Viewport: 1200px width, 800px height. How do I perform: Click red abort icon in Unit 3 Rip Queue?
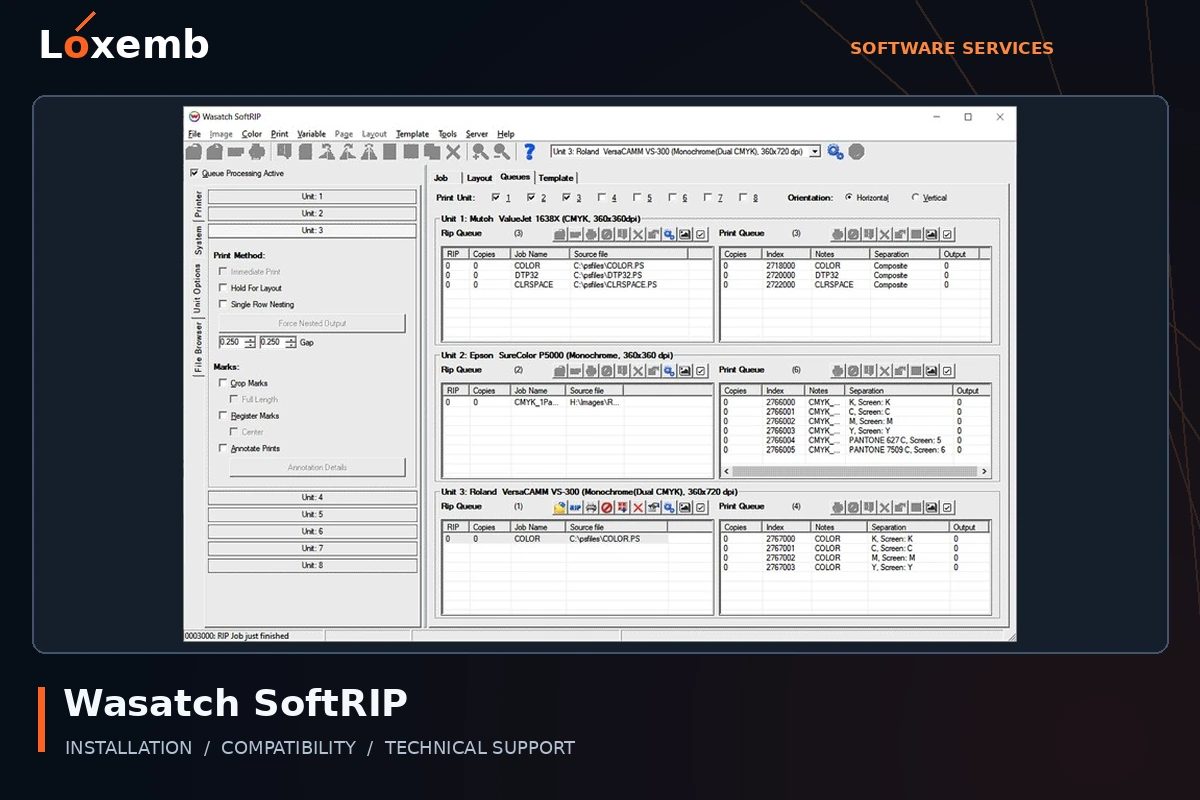[607, 507]
